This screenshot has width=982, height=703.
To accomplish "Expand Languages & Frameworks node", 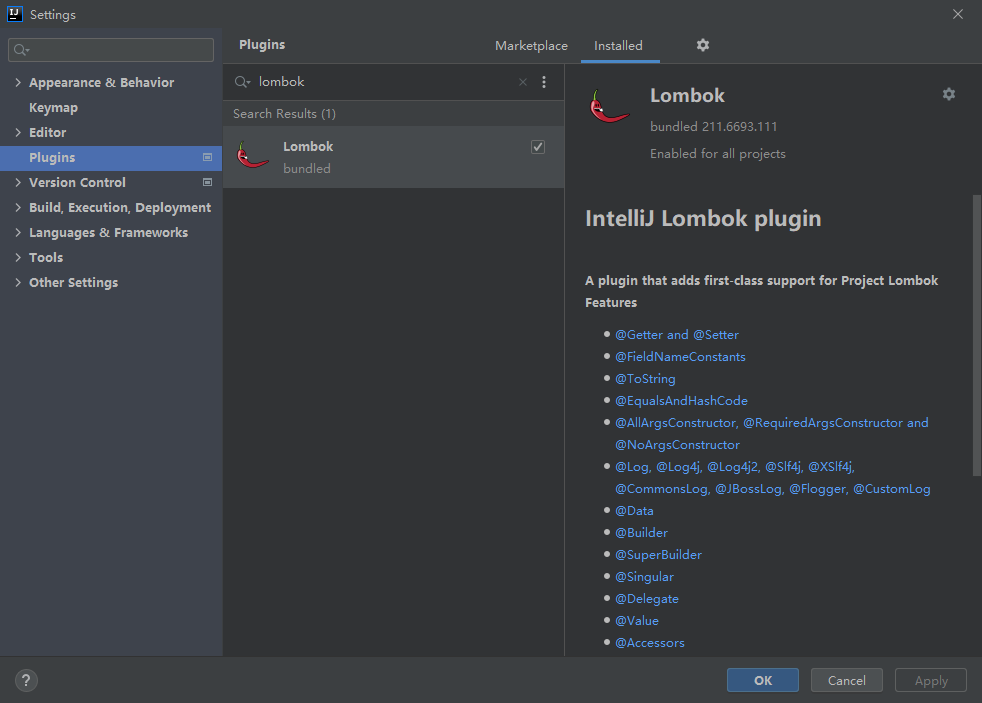I will (x=18, y=233).
